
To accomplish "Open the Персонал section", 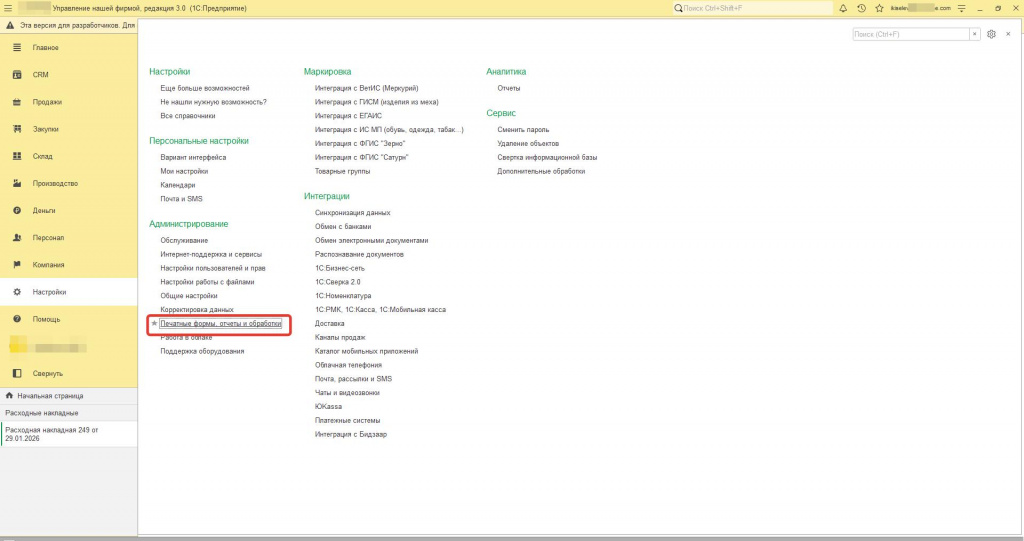I will pyautogui.click(x=69, y=238).
